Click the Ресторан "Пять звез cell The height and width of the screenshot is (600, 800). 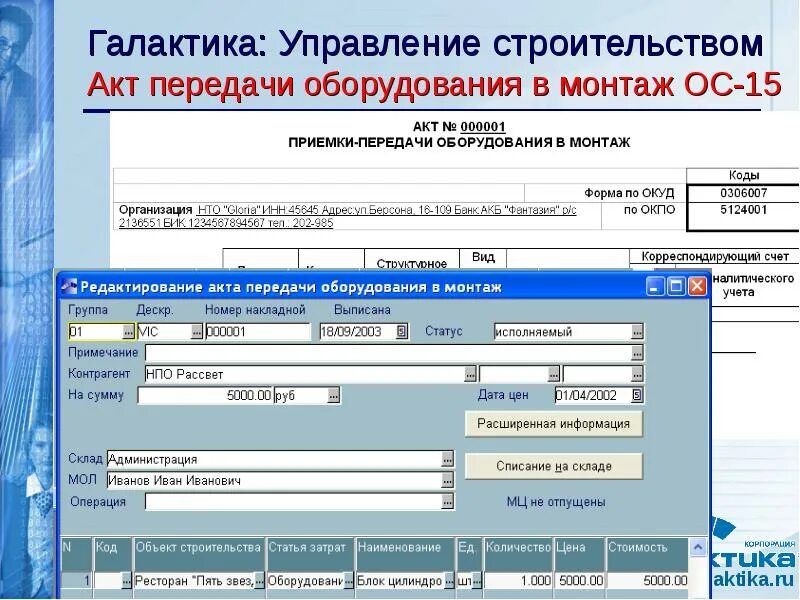click(x=194, y=581)
